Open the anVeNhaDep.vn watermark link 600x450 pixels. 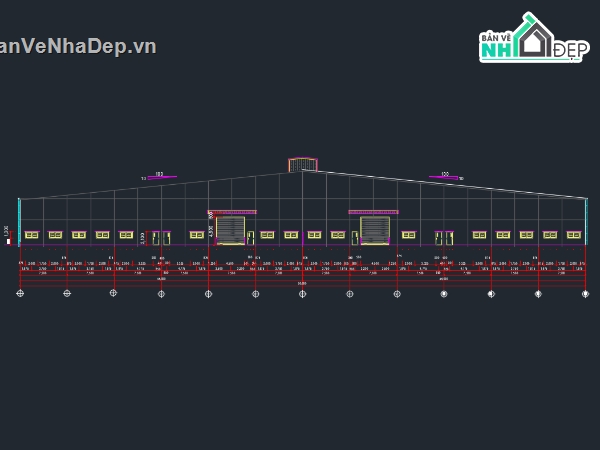pyautogui.click(x=78, y=46)
